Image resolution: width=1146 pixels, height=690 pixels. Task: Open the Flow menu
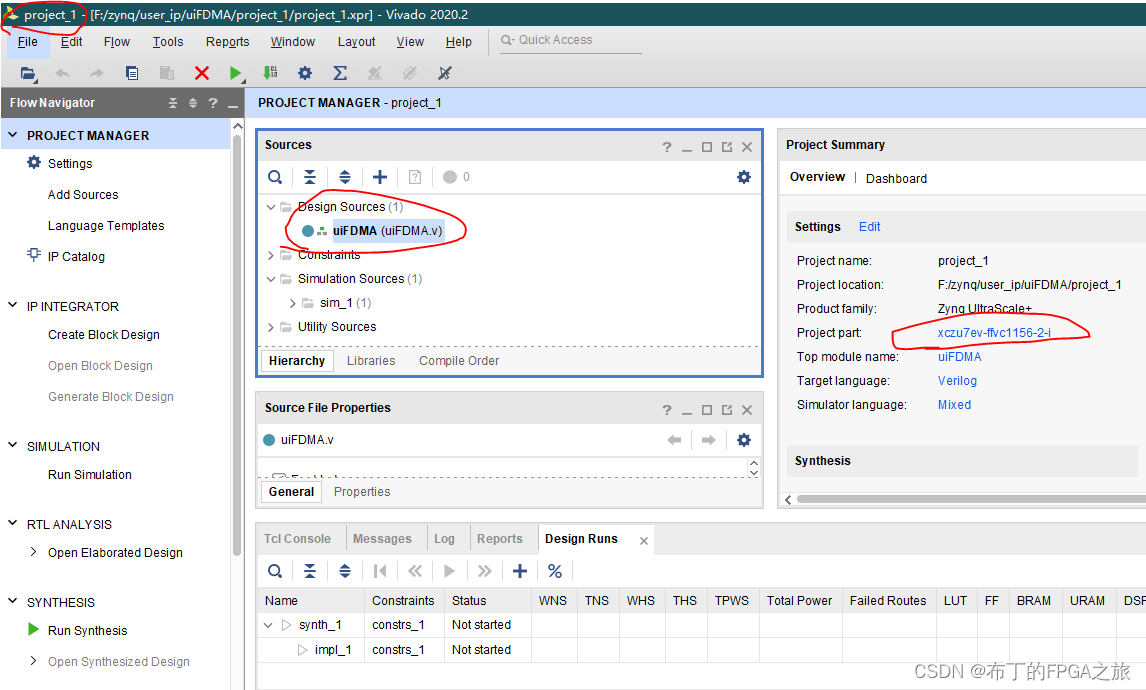pos(117,42)
